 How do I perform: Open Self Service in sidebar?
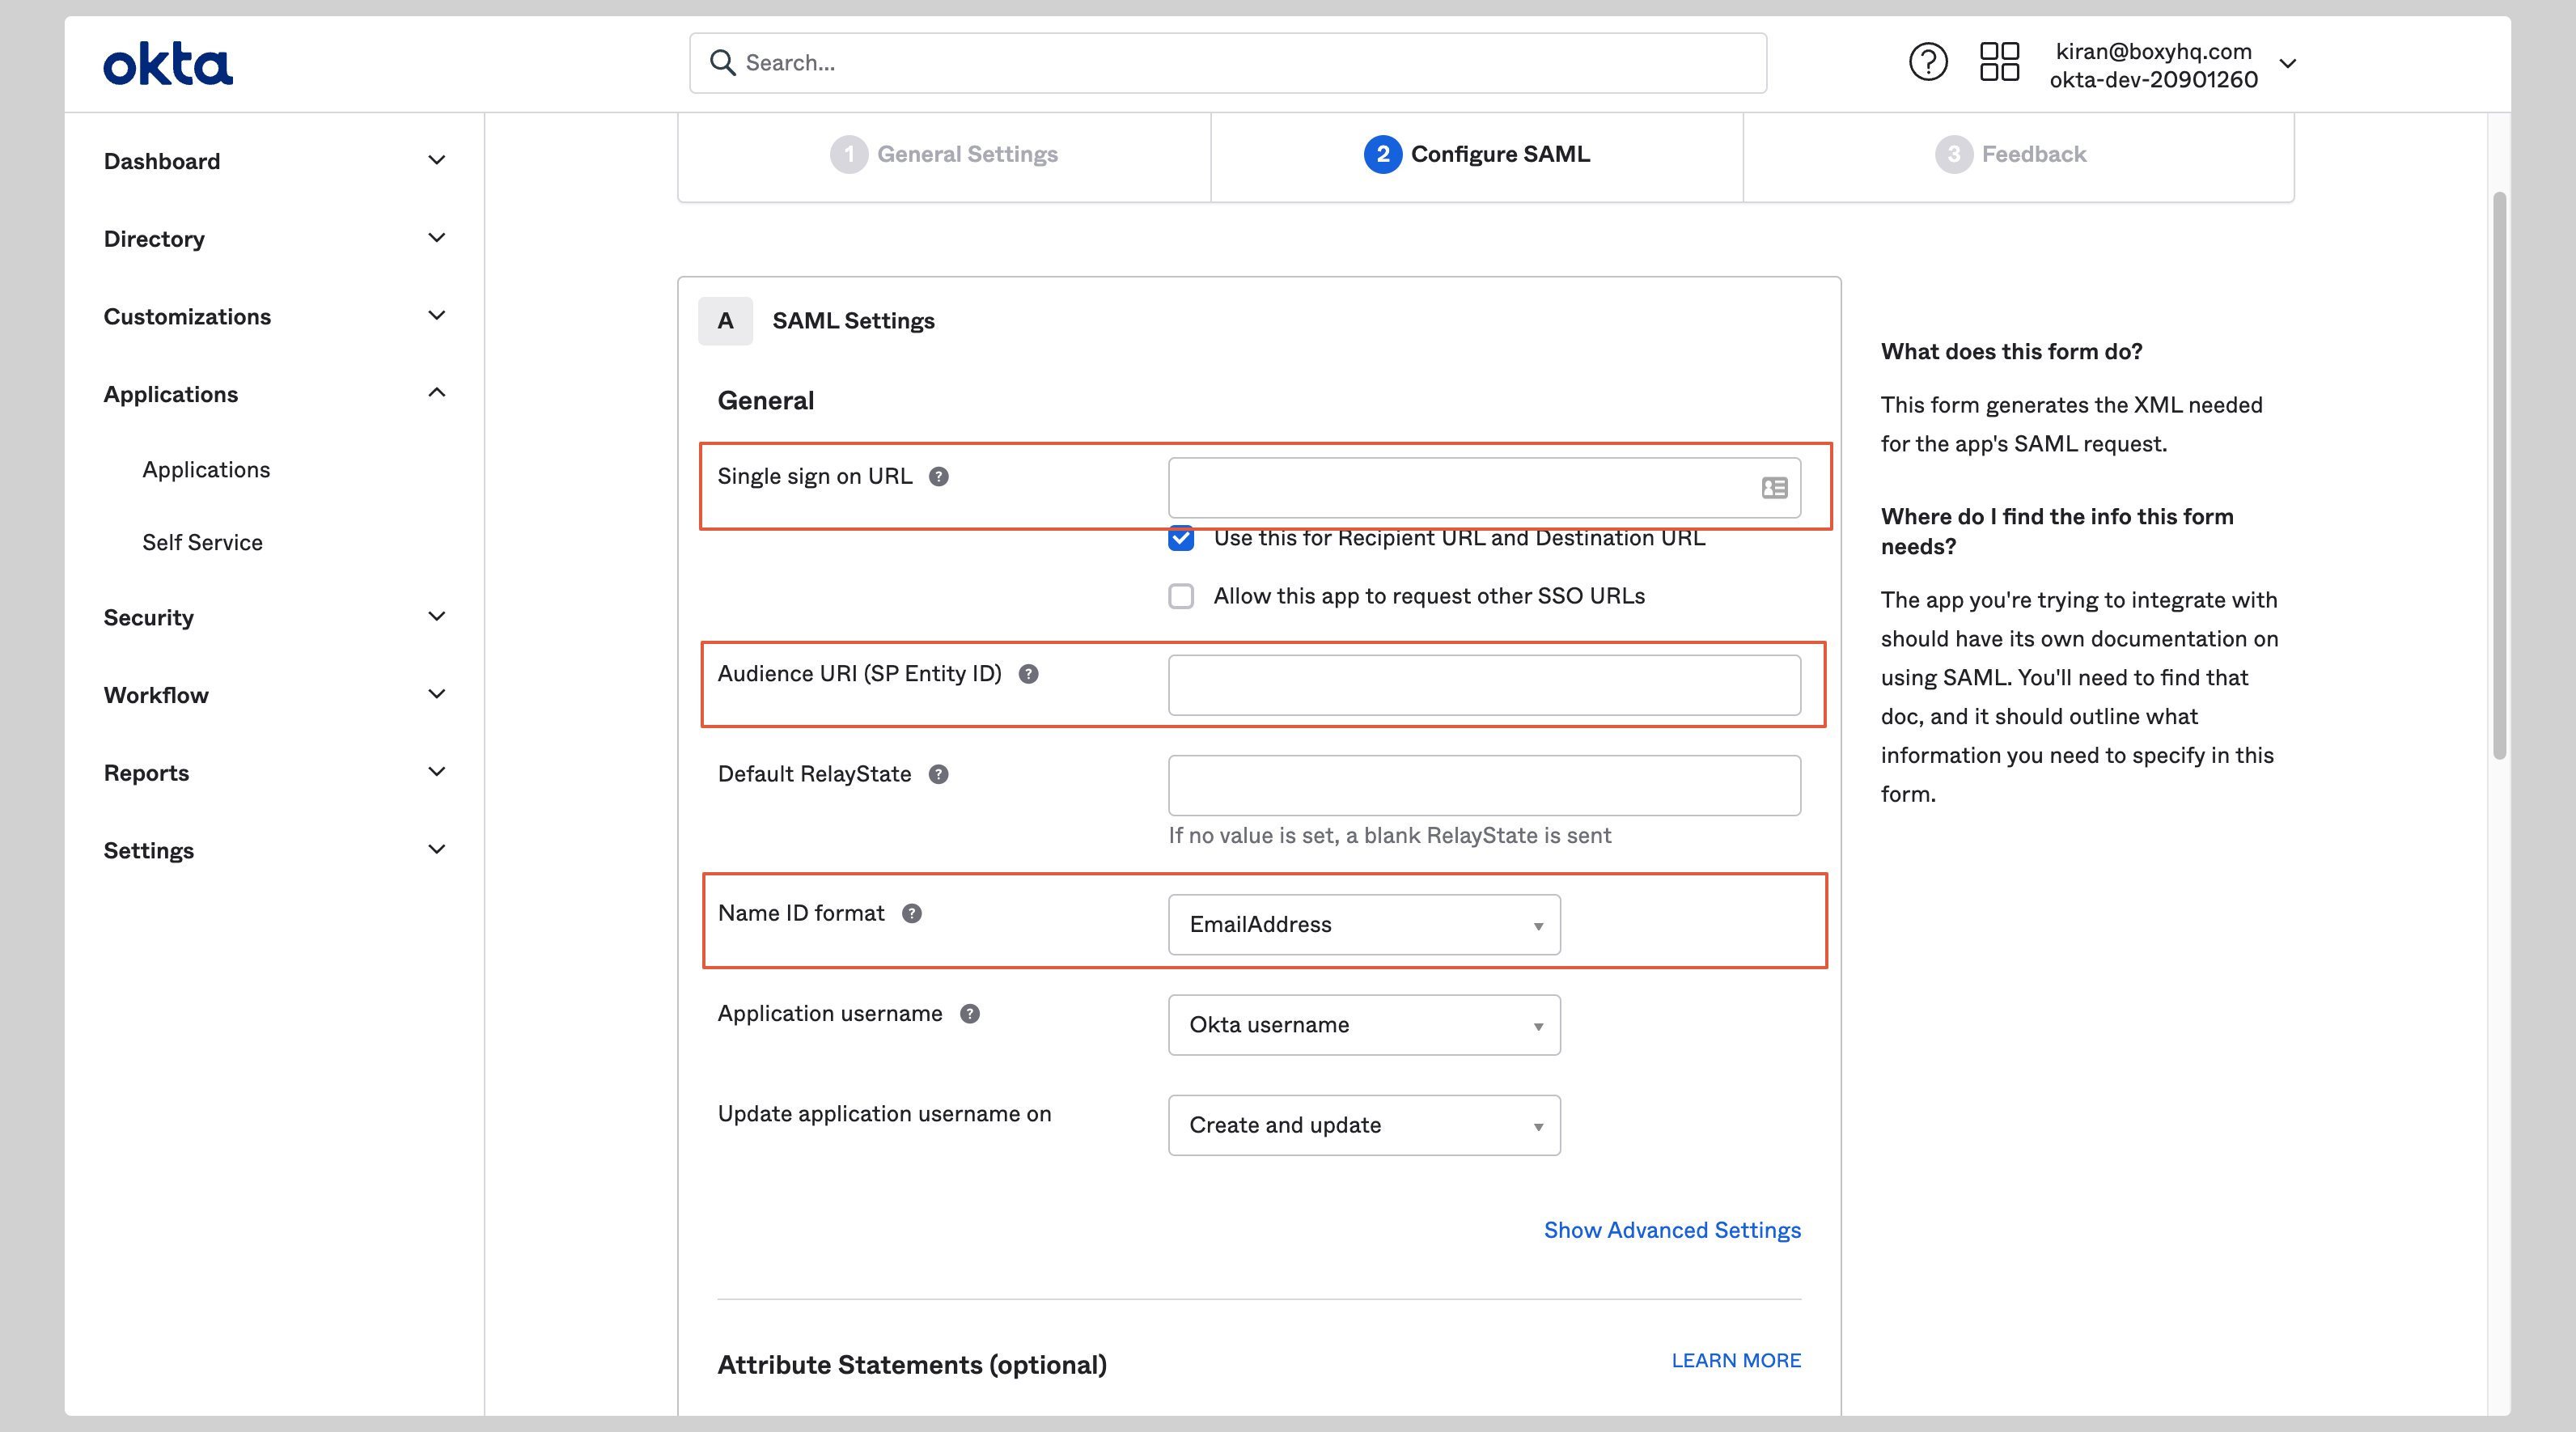point(202,542)
